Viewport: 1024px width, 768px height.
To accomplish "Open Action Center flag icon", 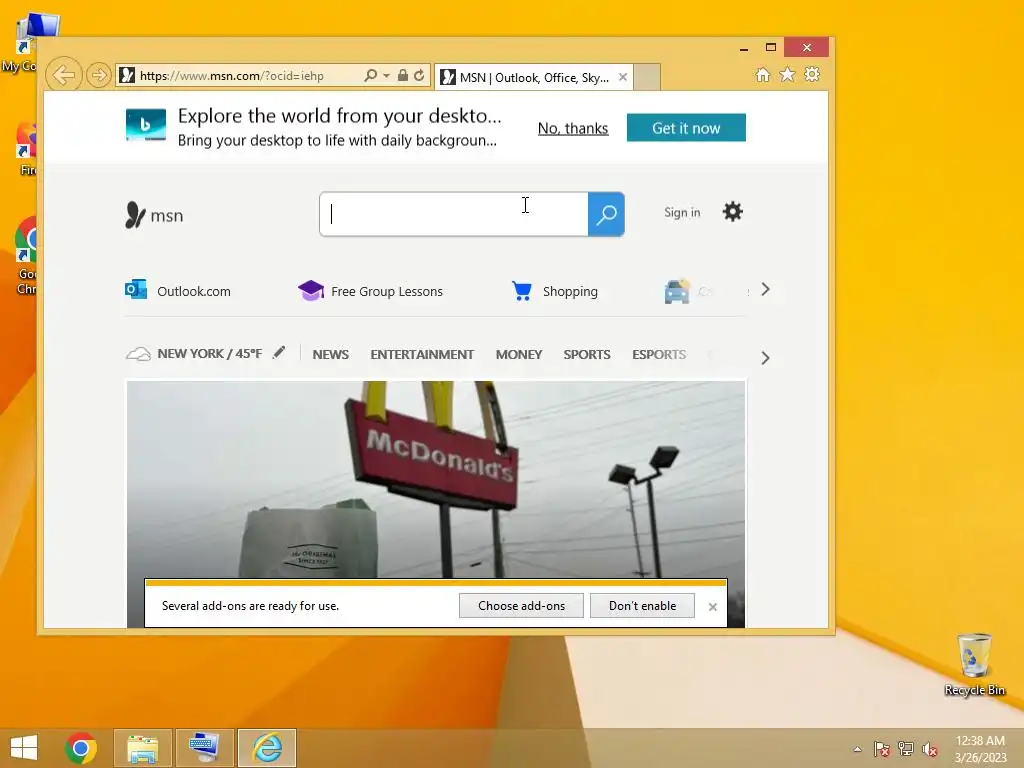I will (x=881, y=749).
